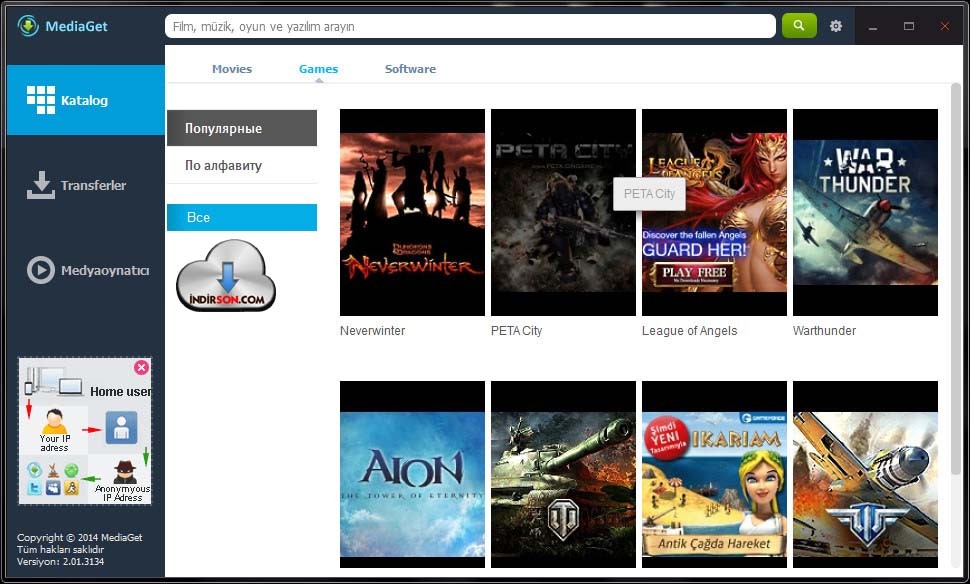
Task: Click the Warthunder title text
Action: [x=825, y=330]
